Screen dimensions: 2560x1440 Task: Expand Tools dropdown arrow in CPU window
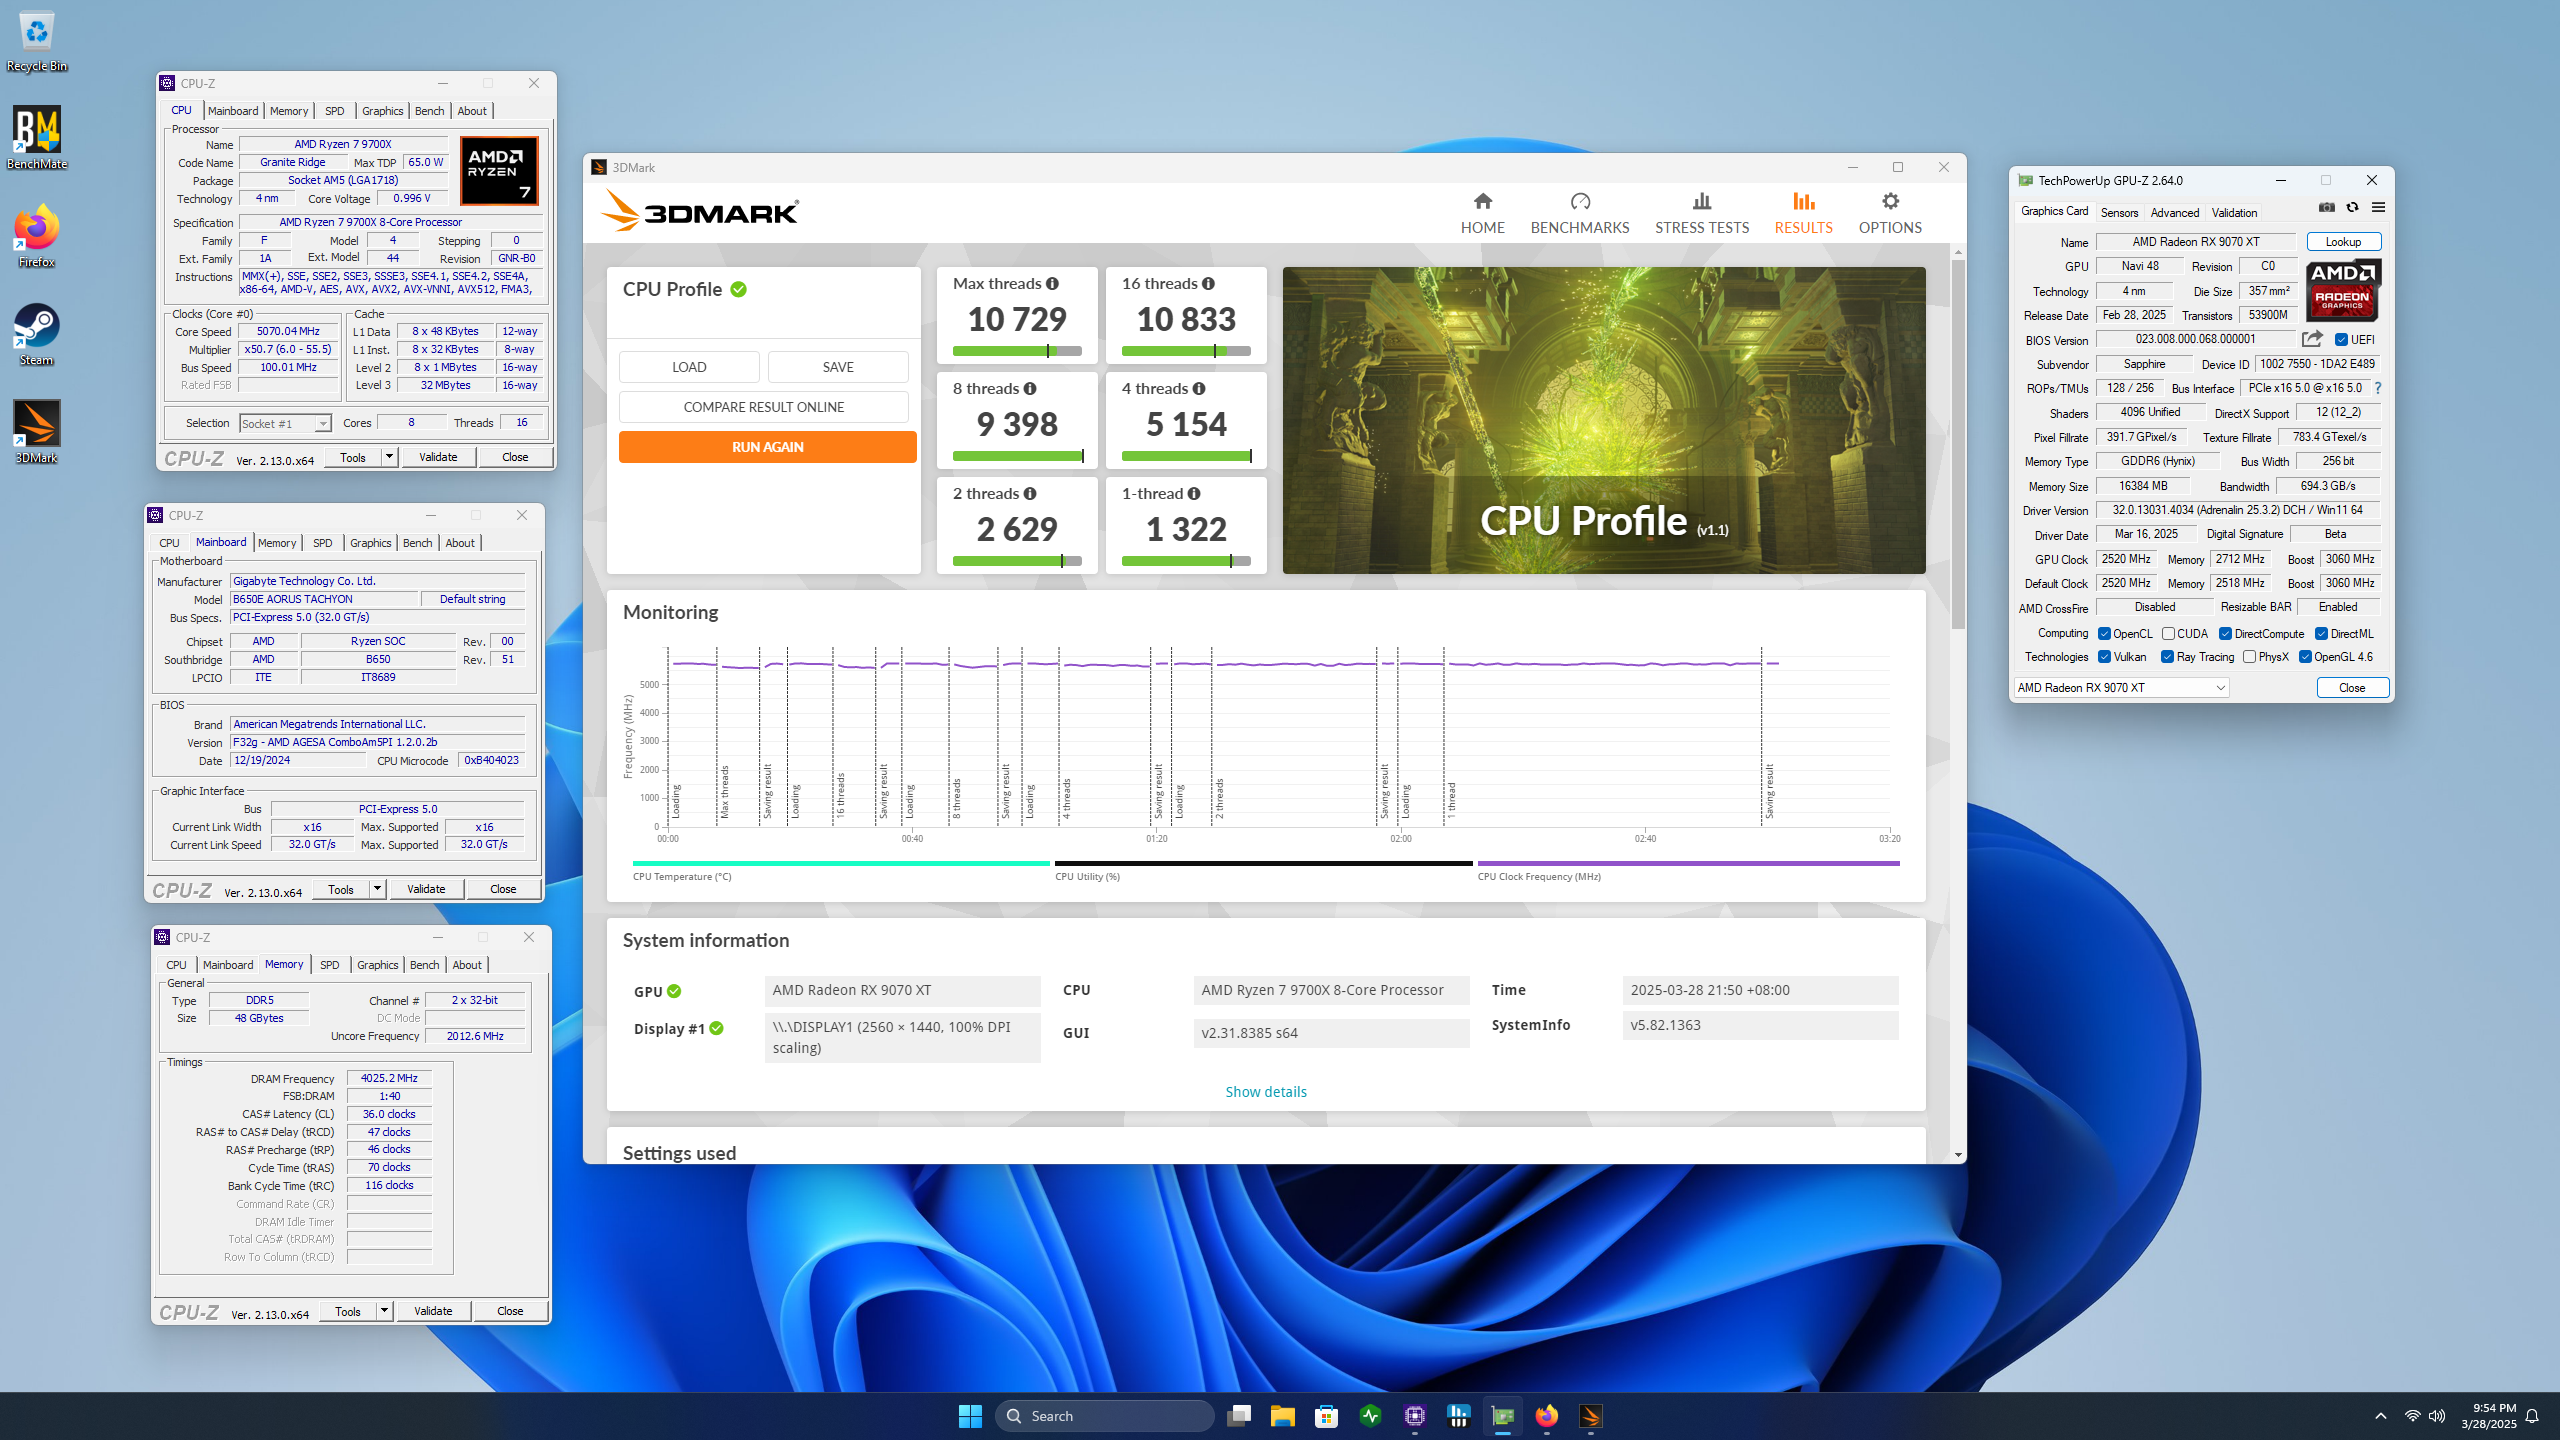pos(389,457)
